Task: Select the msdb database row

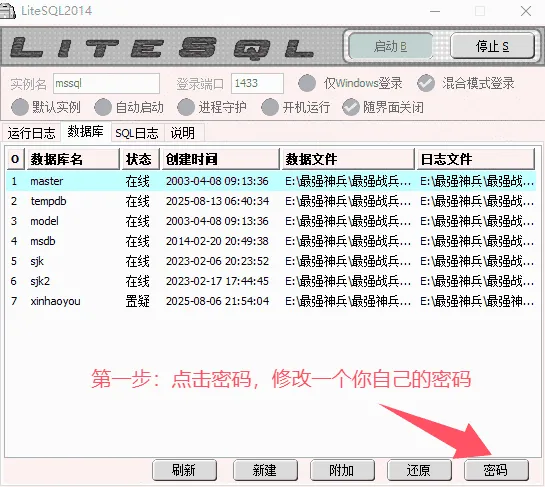Action: 271,241
